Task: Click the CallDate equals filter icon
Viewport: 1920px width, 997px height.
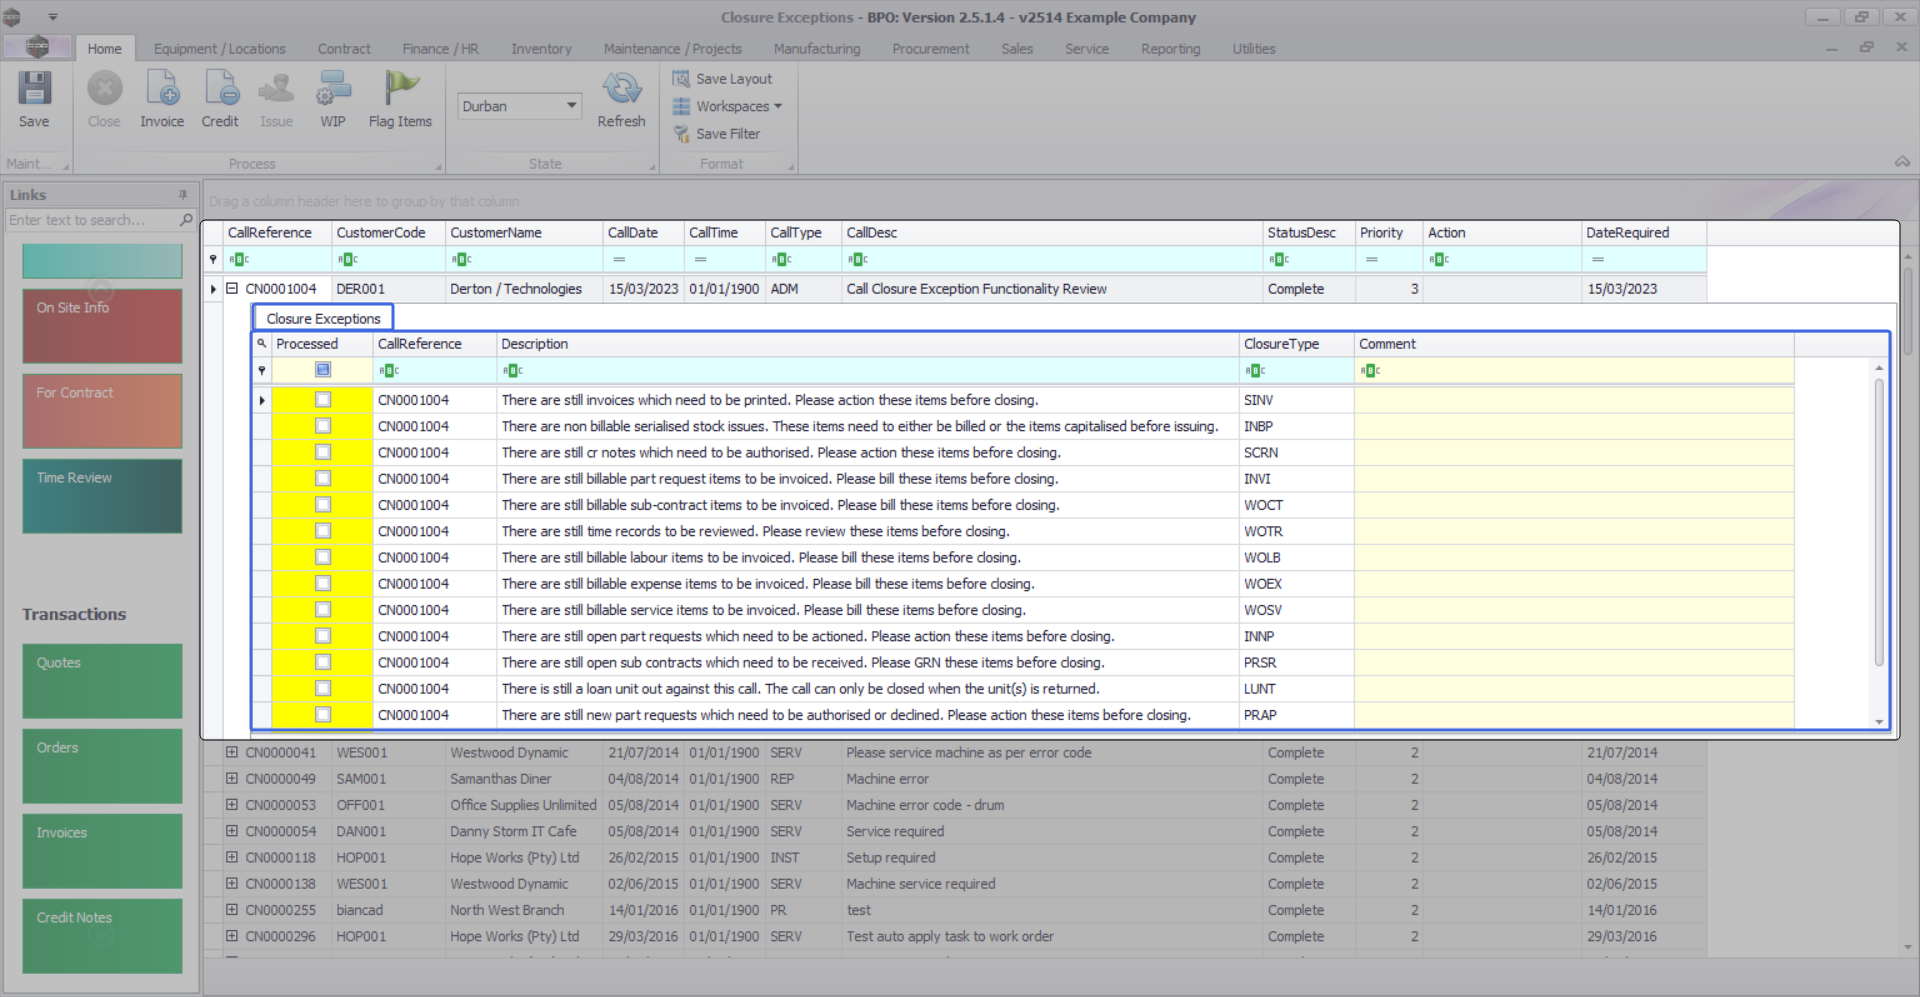Action: click(x=619, y=260)
